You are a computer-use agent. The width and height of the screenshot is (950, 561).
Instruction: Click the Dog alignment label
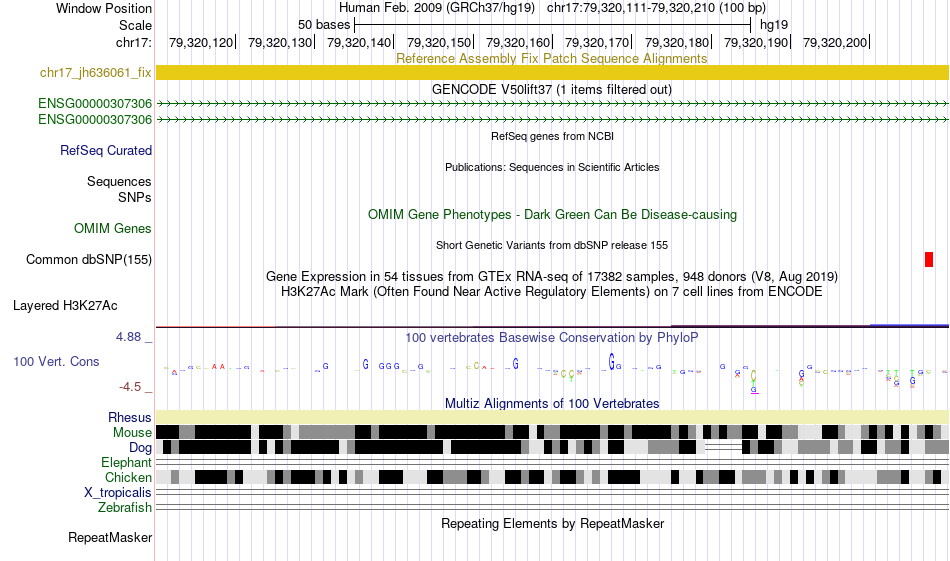pyautogui.click(x=140, y=447)
